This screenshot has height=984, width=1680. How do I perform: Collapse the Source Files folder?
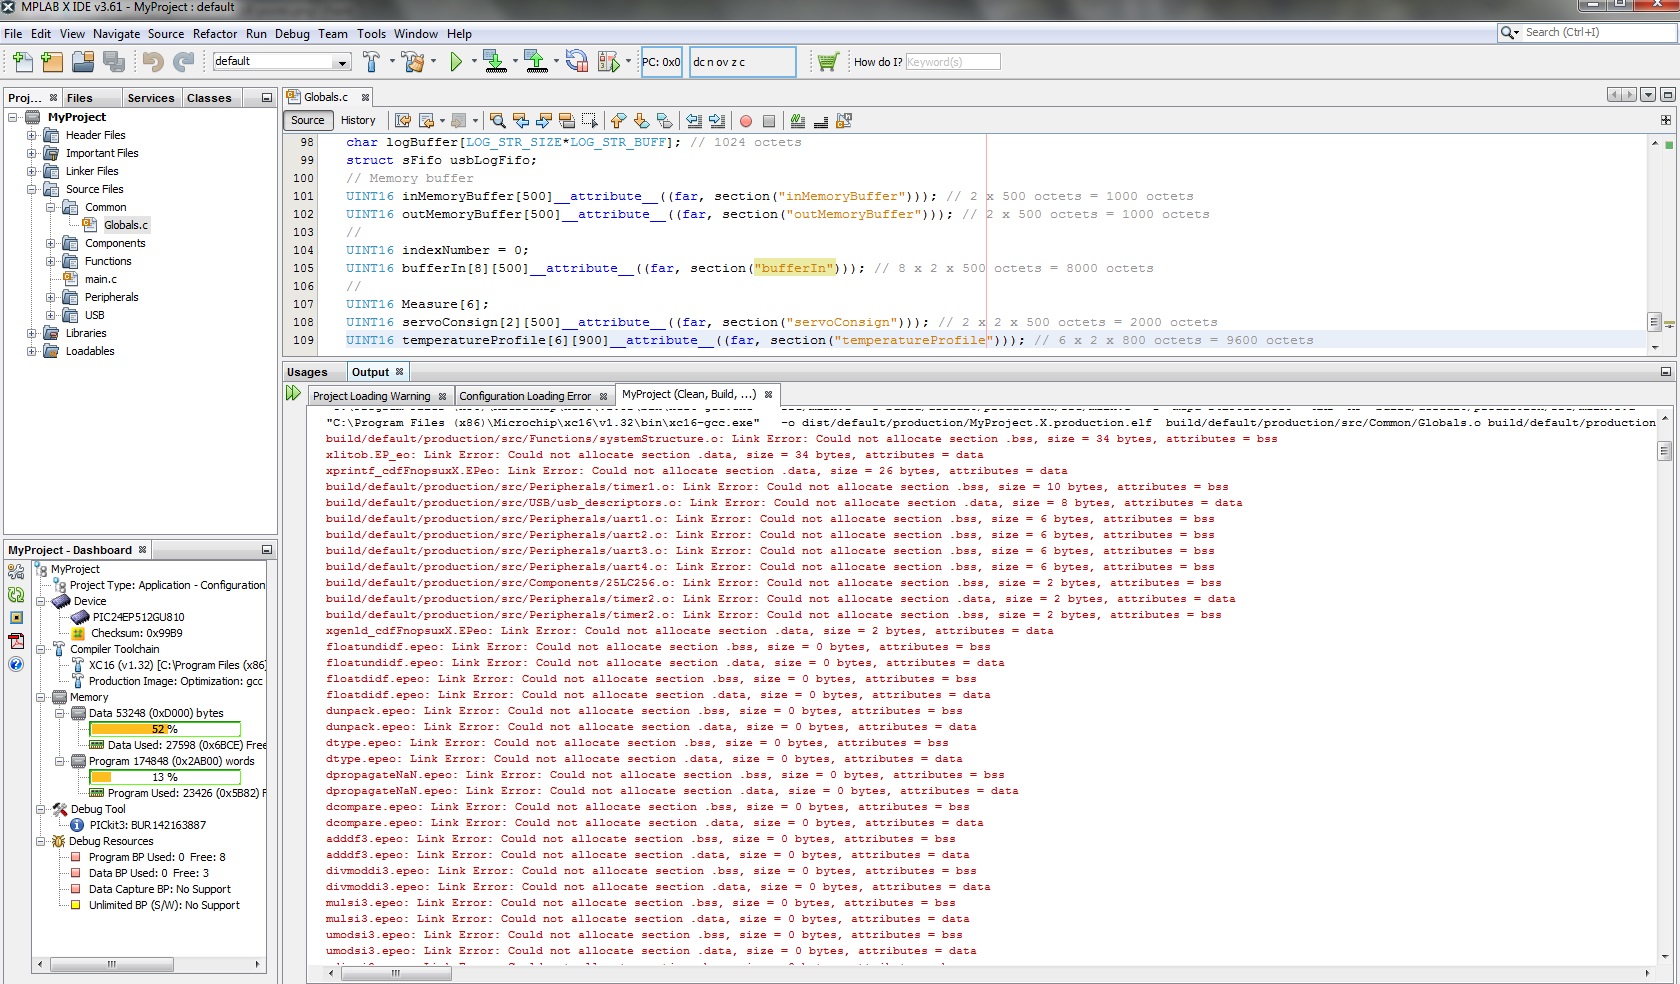coord(31,189)
